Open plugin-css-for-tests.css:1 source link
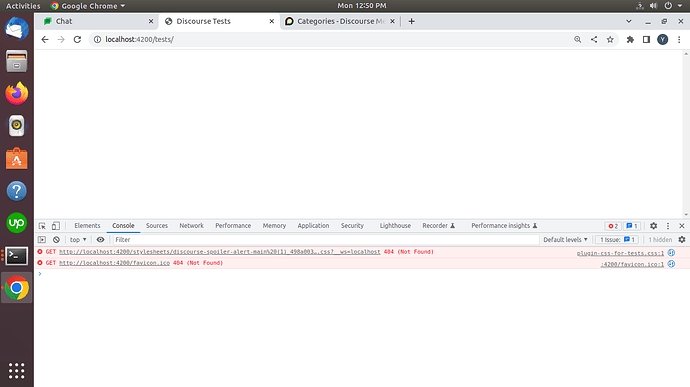This screenshot has height=387, width=690. click(620, 253)
